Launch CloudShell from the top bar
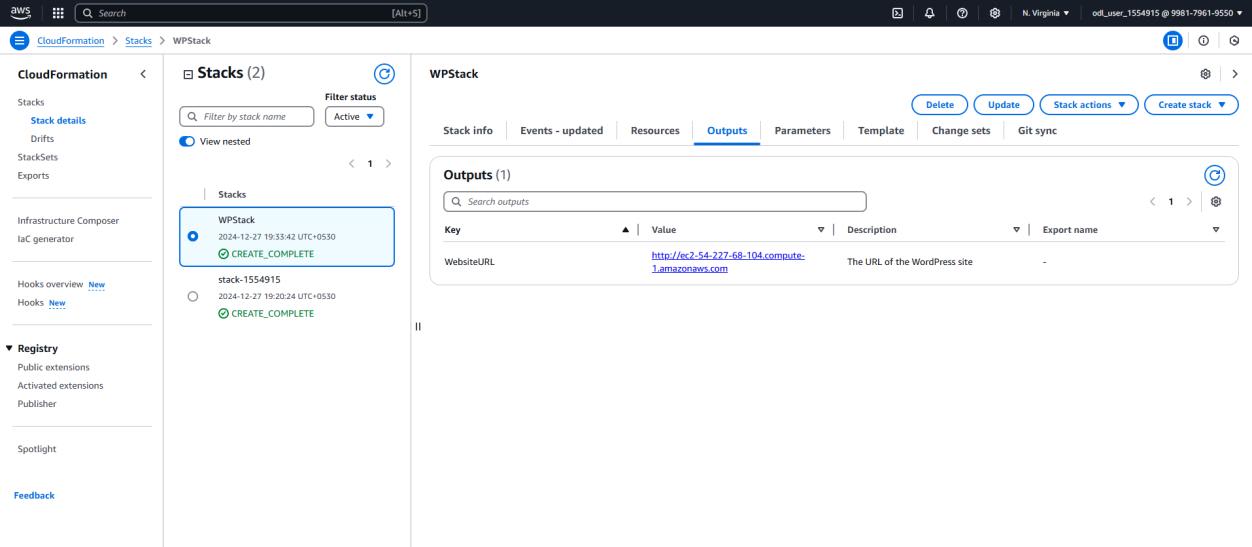This screenshot has height=547, width=1252. click(898, 12)
